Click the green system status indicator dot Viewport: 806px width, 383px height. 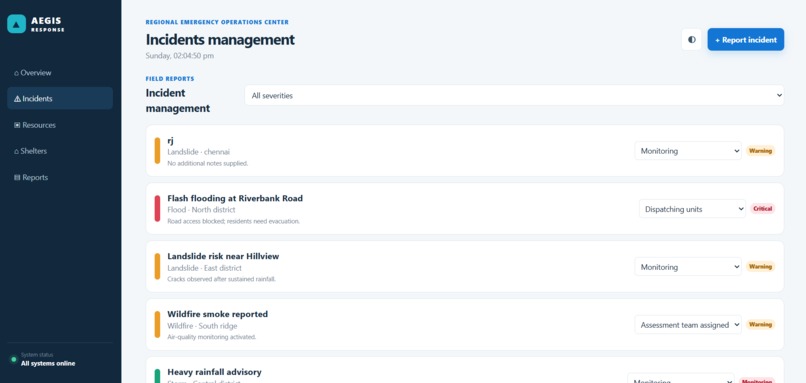[x=14, y=359]
